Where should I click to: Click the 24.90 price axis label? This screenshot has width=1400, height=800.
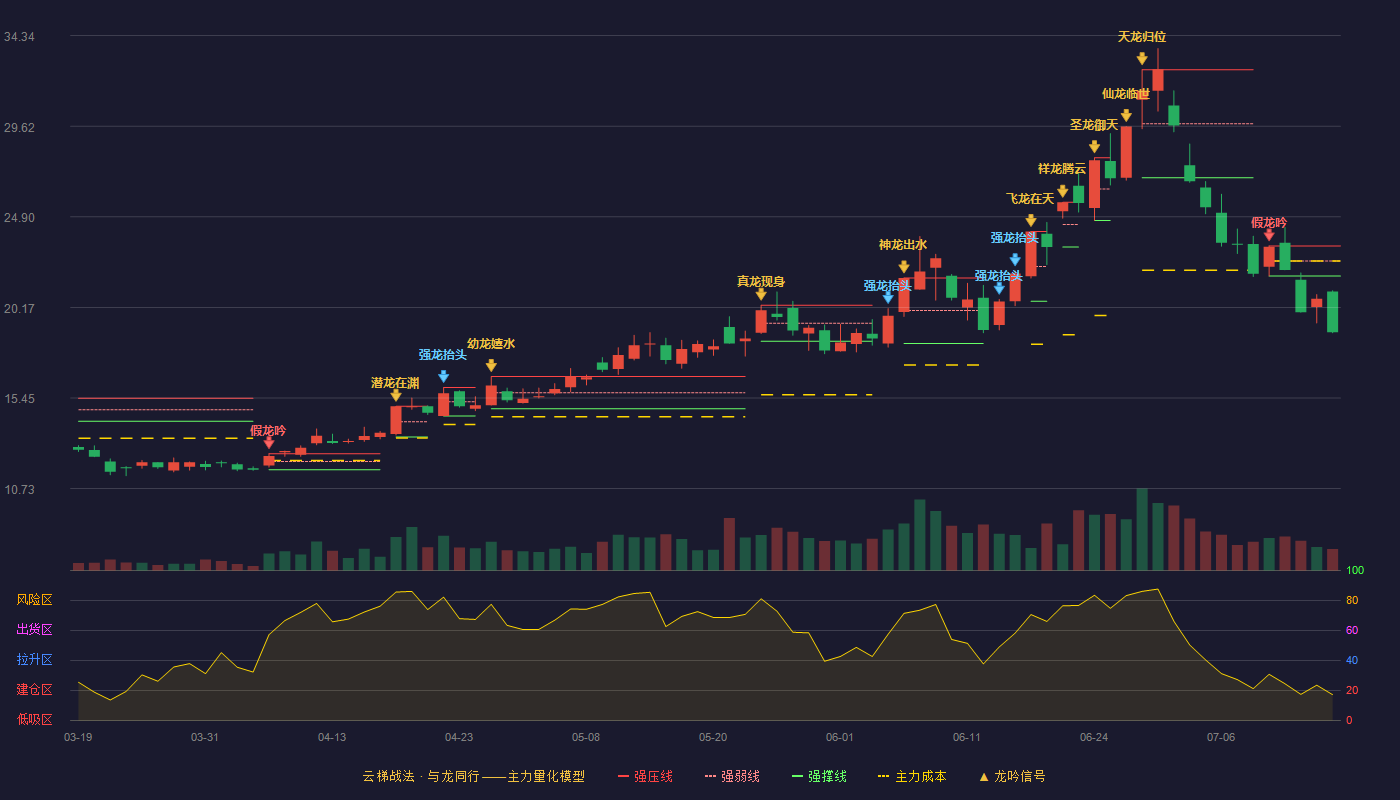(19, 217)
